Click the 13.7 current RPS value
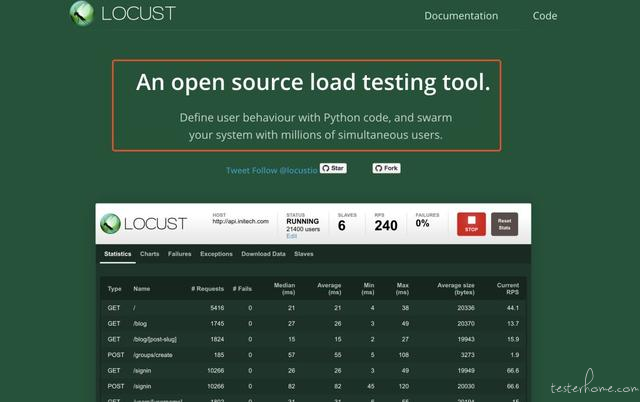 pos(513,324)
